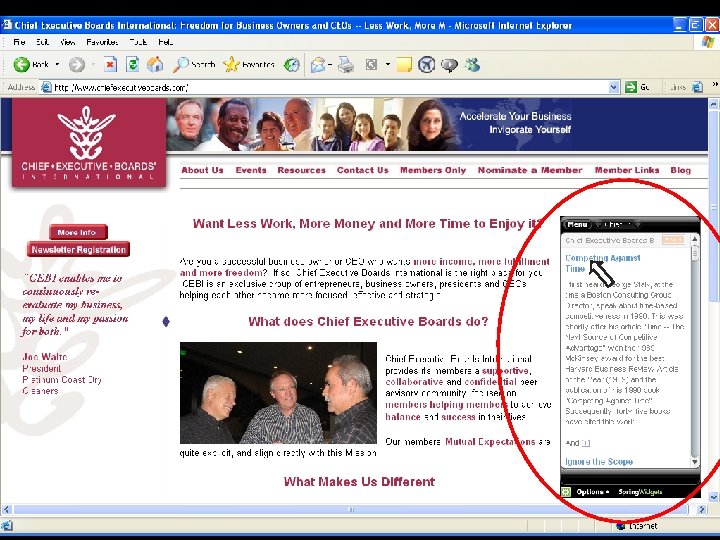The image size is (720, 540).
Task: Open the Favorites menu
Action: tap(102, 42)
